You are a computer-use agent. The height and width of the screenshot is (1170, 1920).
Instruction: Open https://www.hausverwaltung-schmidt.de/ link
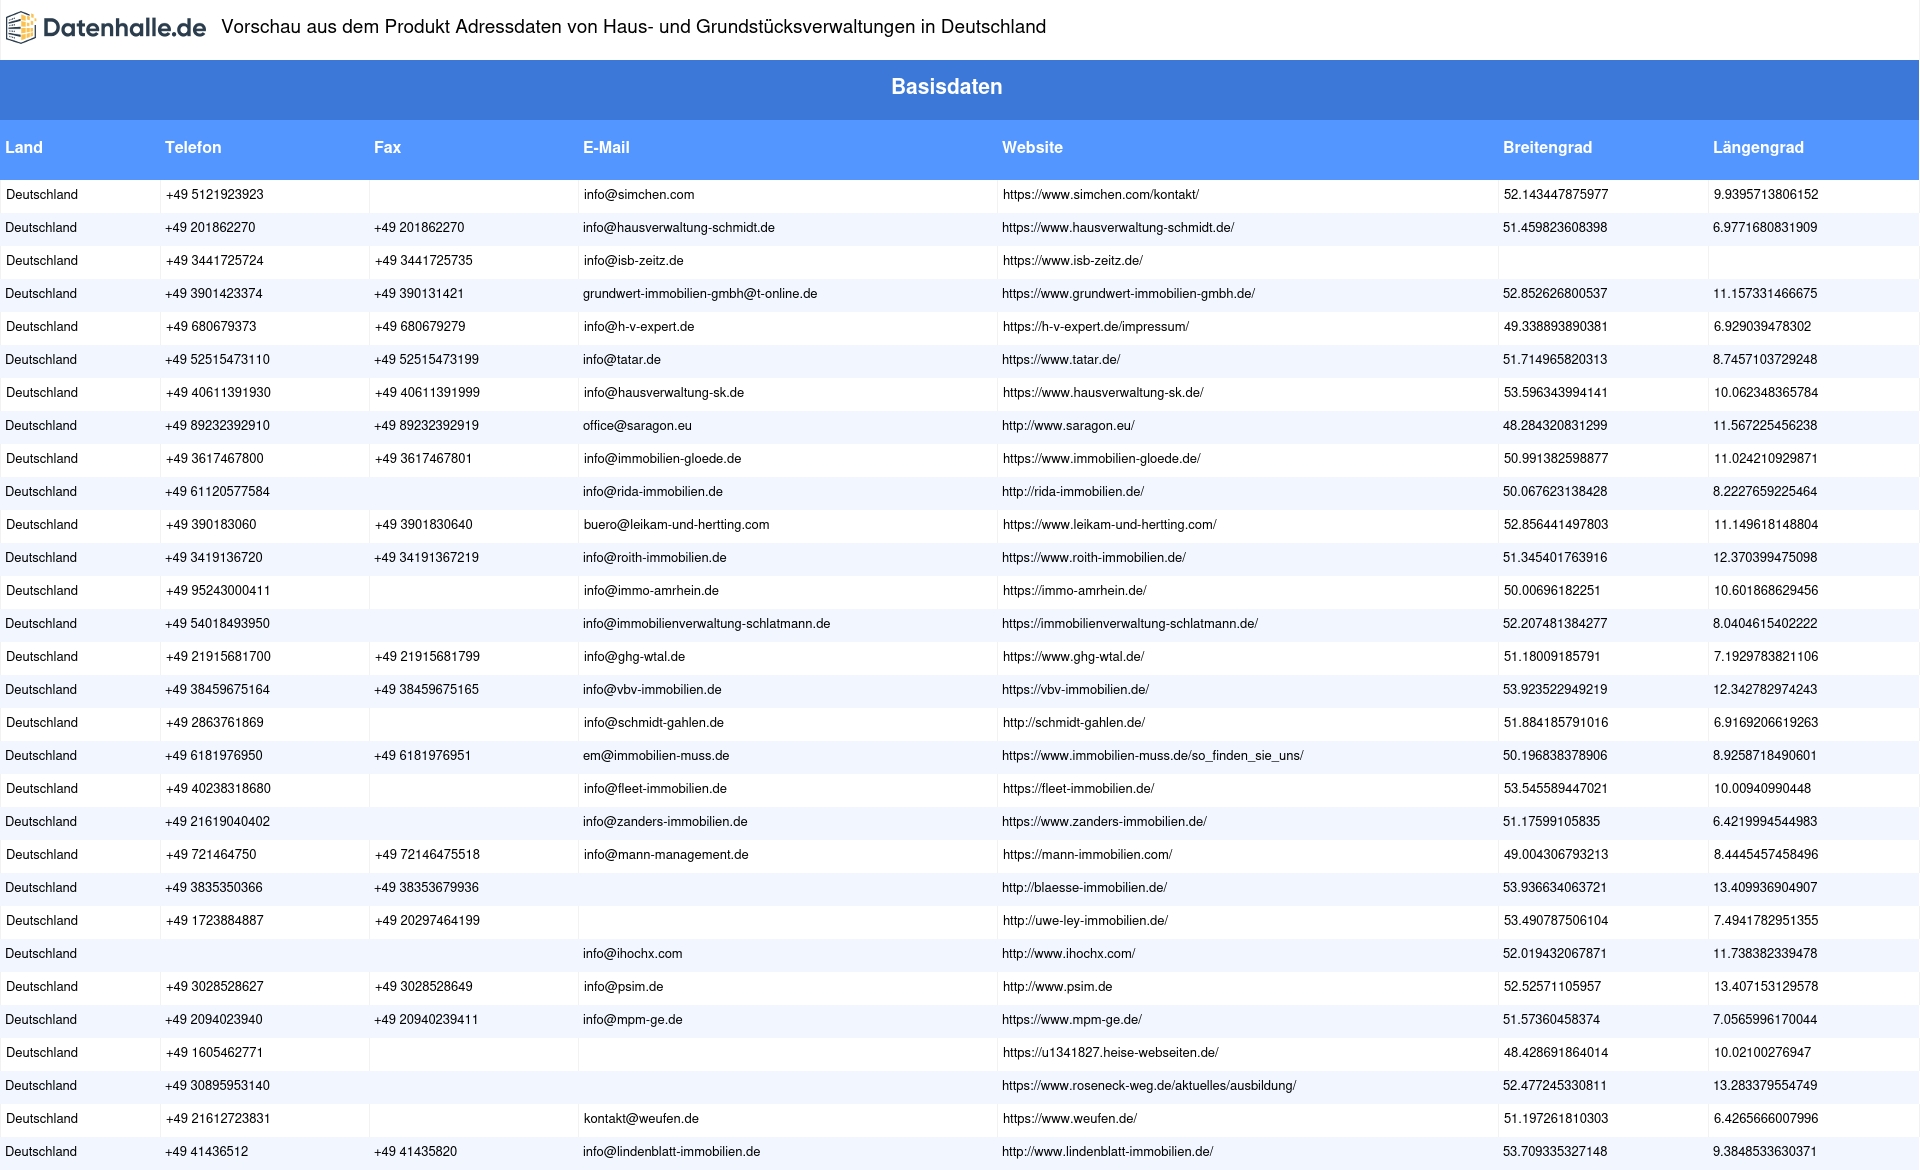1118,228
